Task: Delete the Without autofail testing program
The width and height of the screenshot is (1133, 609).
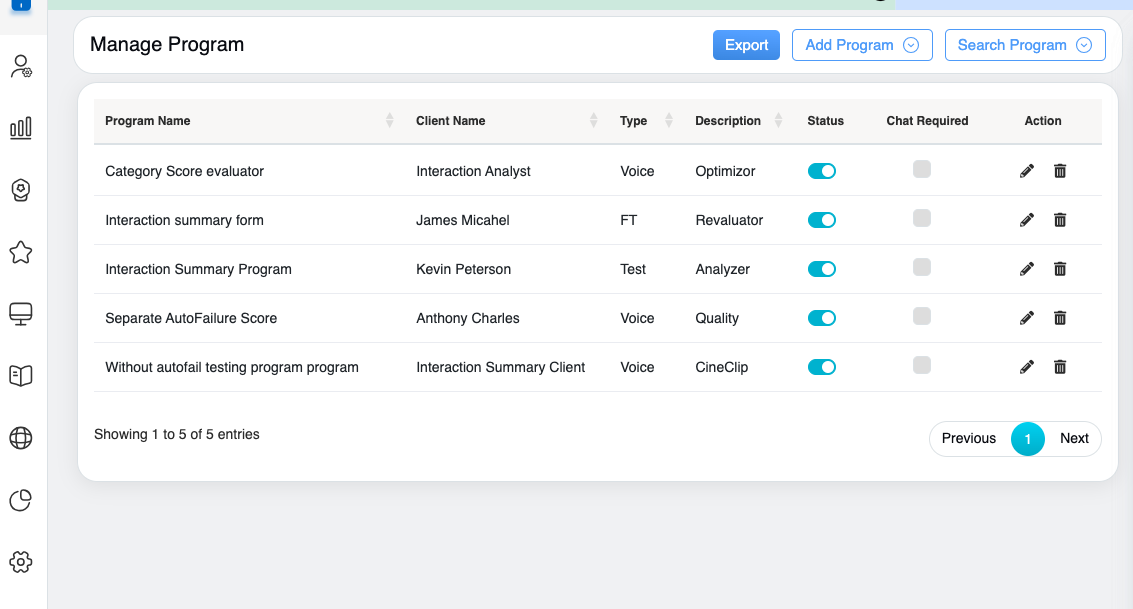Action: [x=1060, y=367]
